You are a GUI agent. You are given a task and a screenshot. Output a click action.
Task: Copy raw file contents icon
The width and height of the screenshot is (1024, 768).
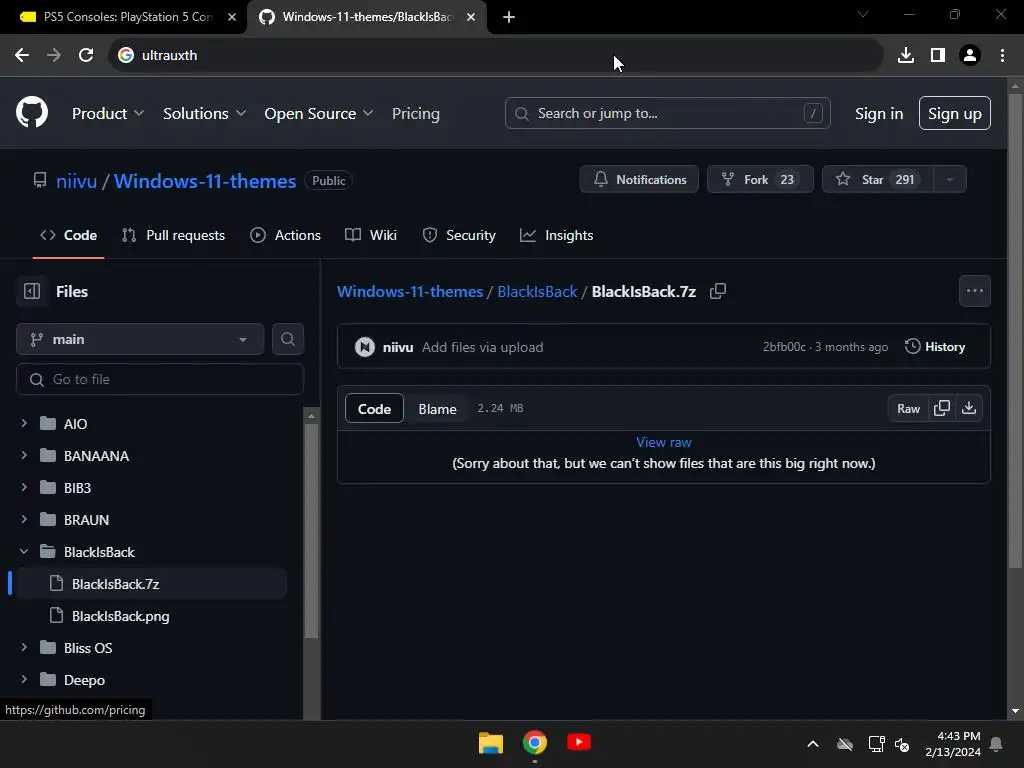pos(942,408)
